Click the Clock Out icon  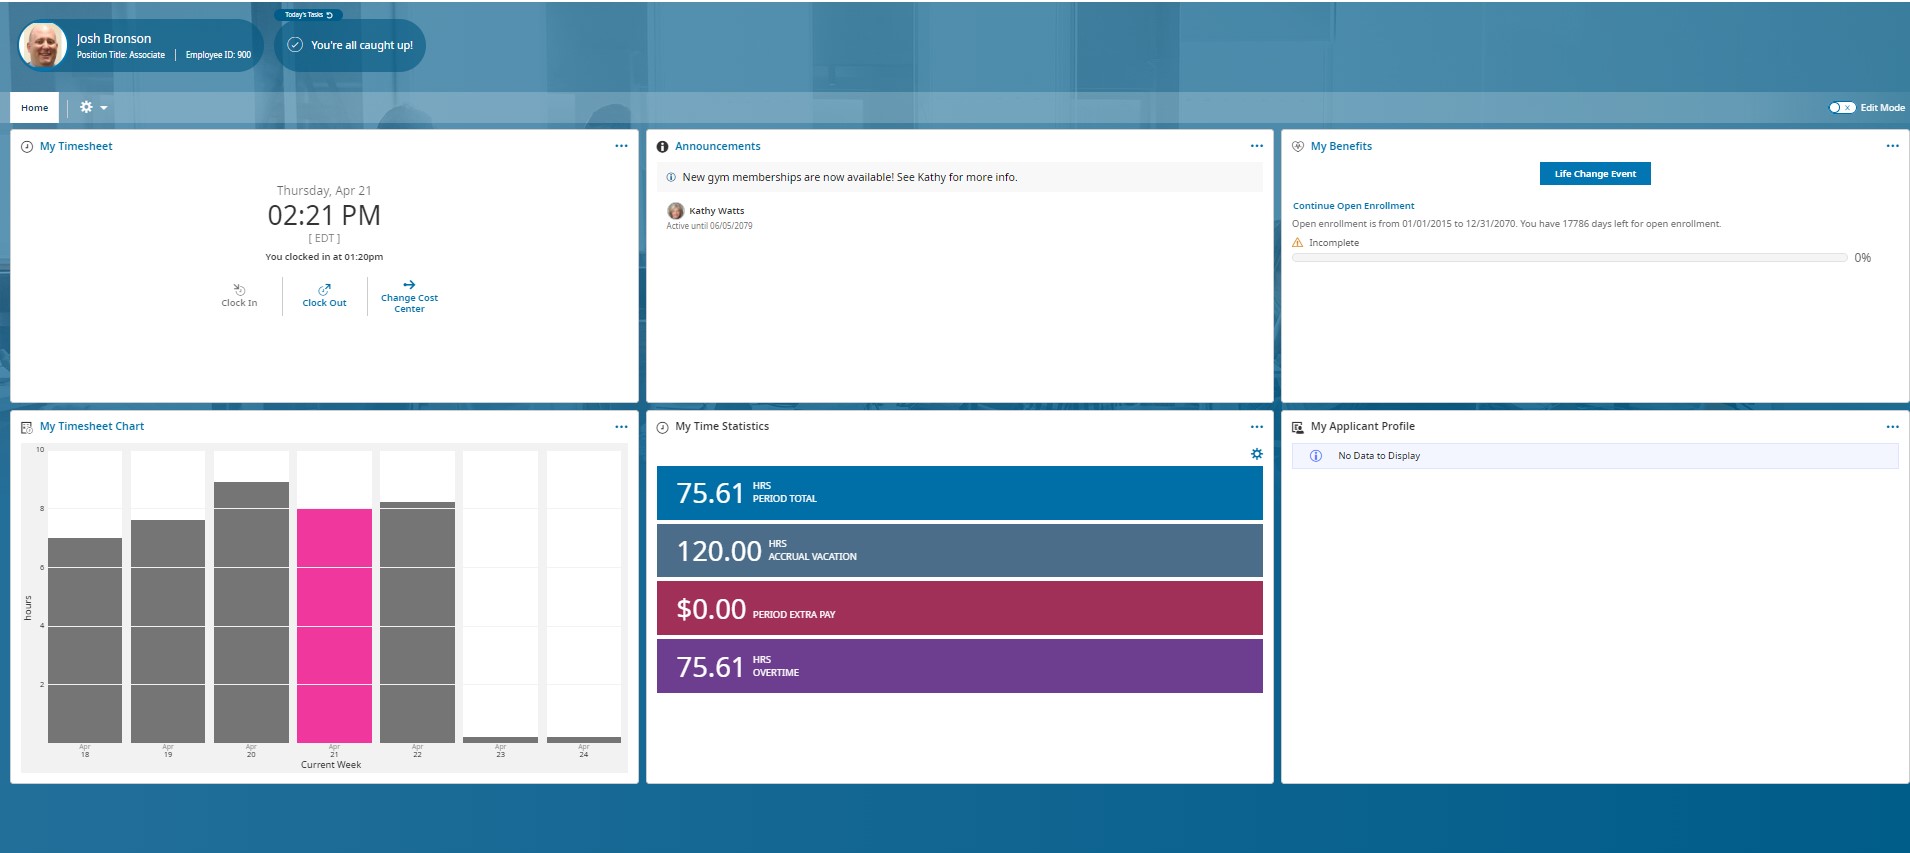click(324, 289)
